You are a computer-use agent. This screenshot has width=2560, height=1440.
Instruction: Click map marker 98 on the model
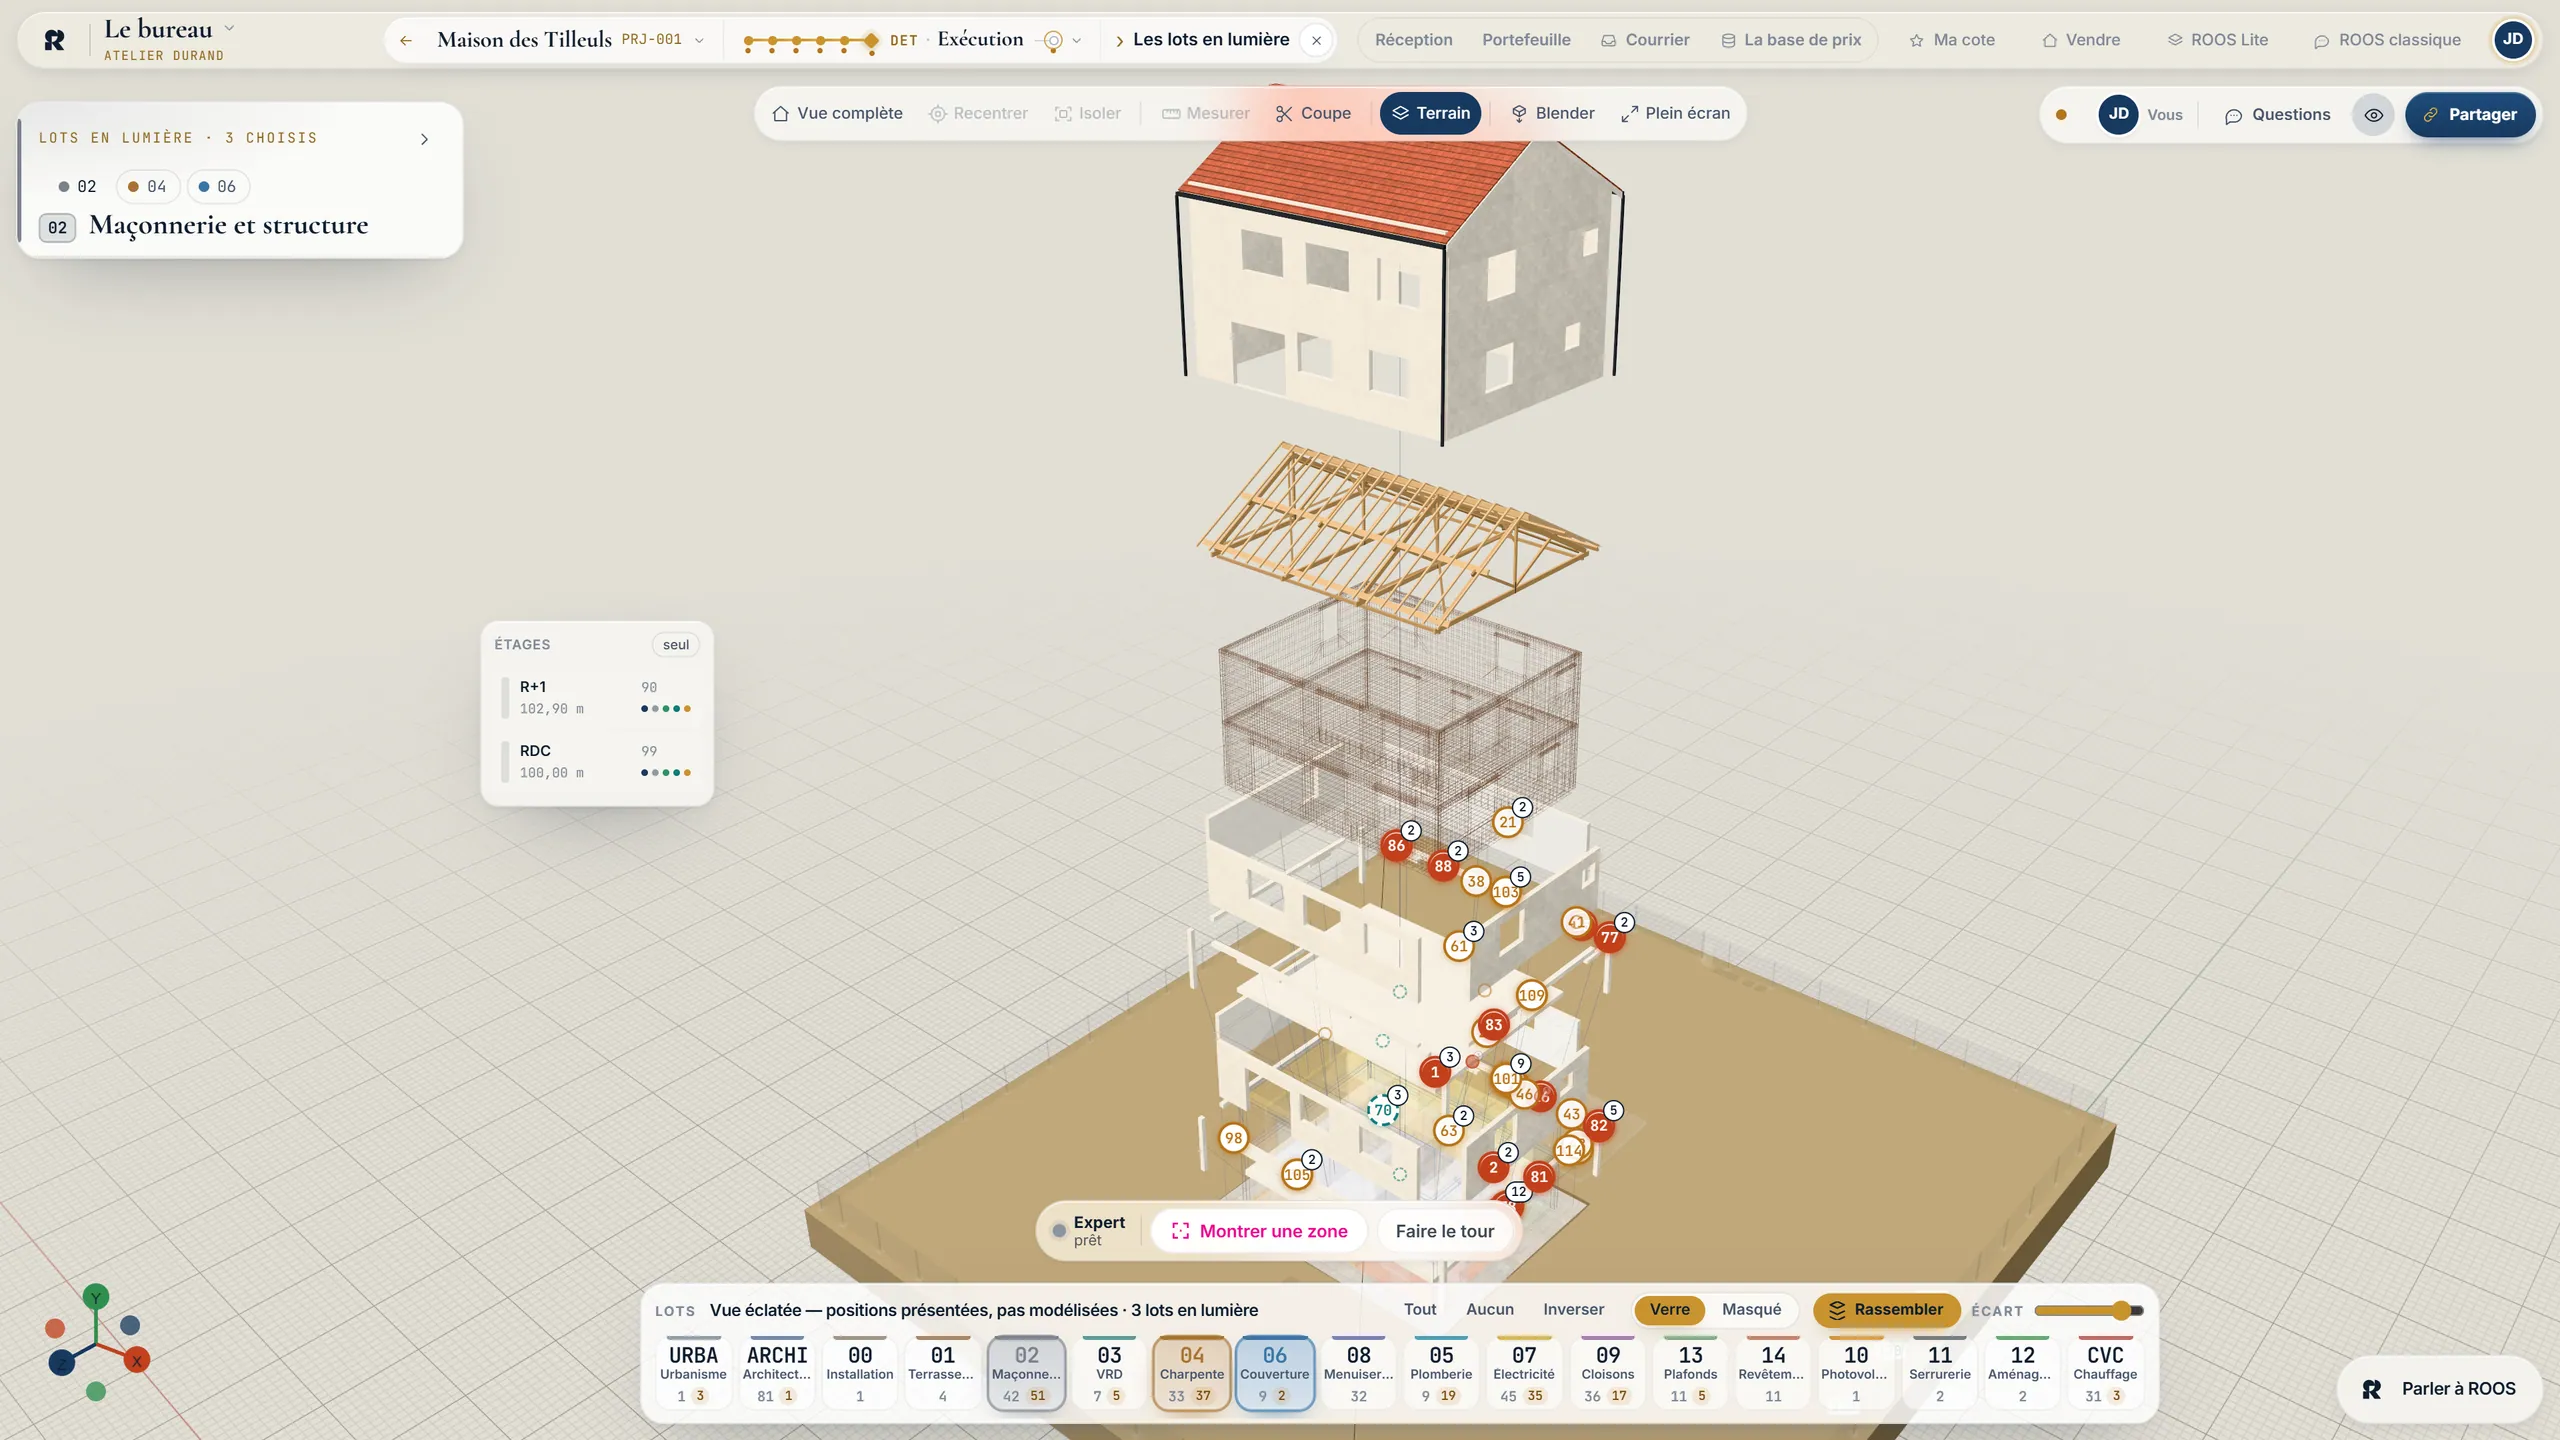tap(1233, 1138)
